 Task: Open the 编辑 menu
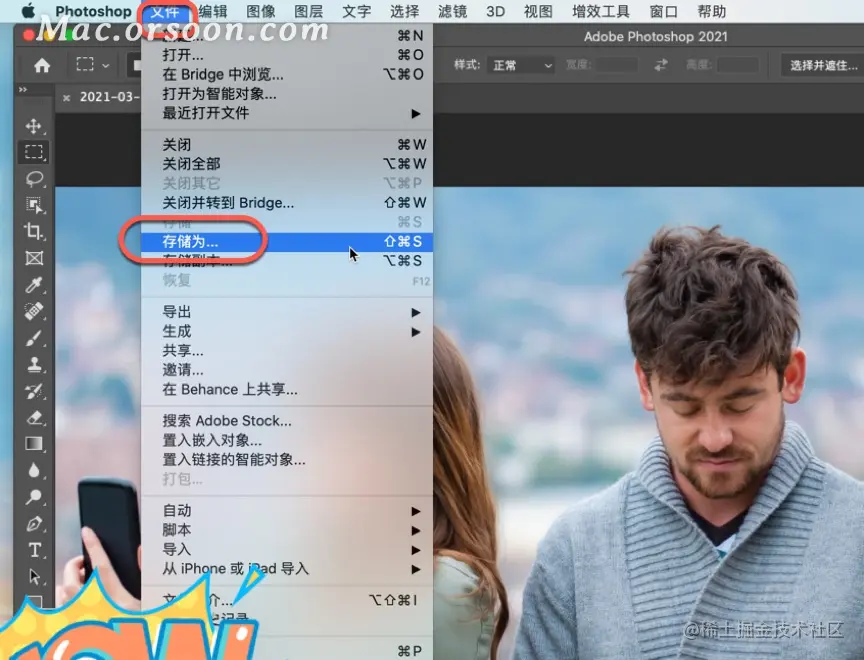(x=213, y=11)
